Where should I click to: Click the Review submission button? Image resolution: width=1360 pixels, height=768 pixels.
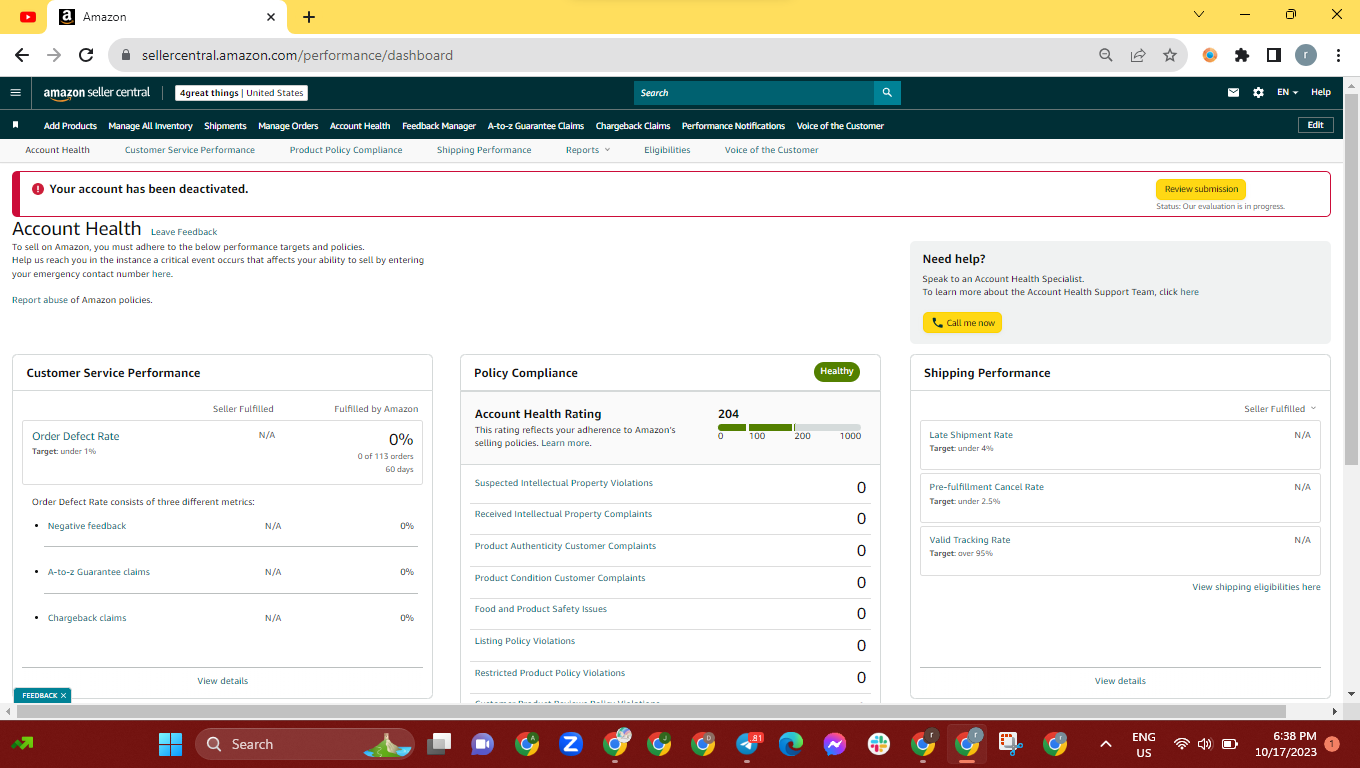(x=1201, y=189)
